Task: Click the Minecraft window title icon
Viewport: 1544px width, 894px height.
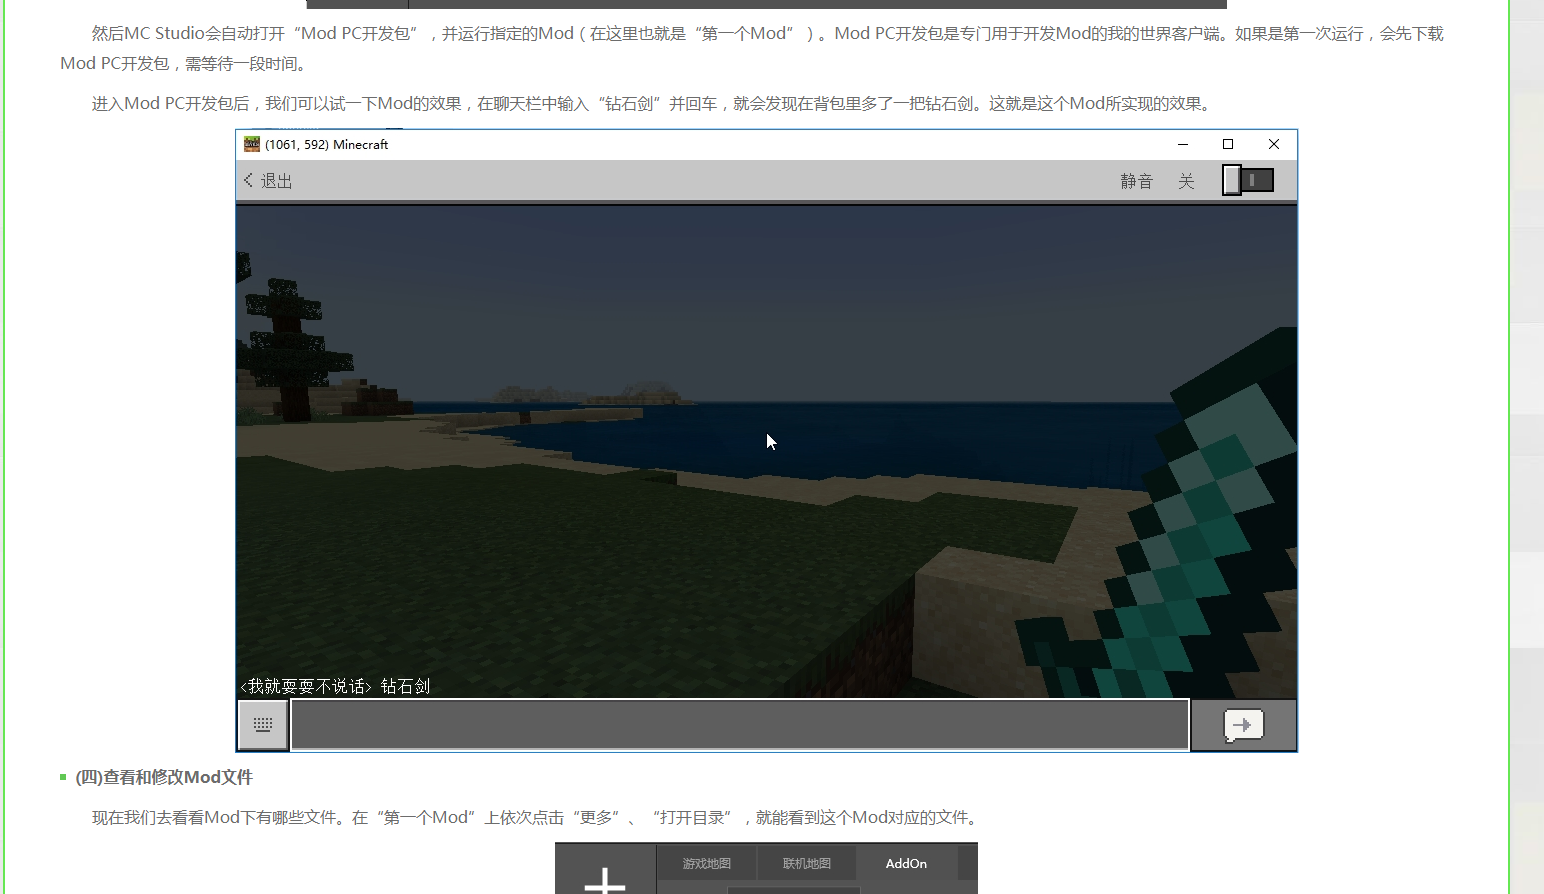Action: [x=252, y=144]
